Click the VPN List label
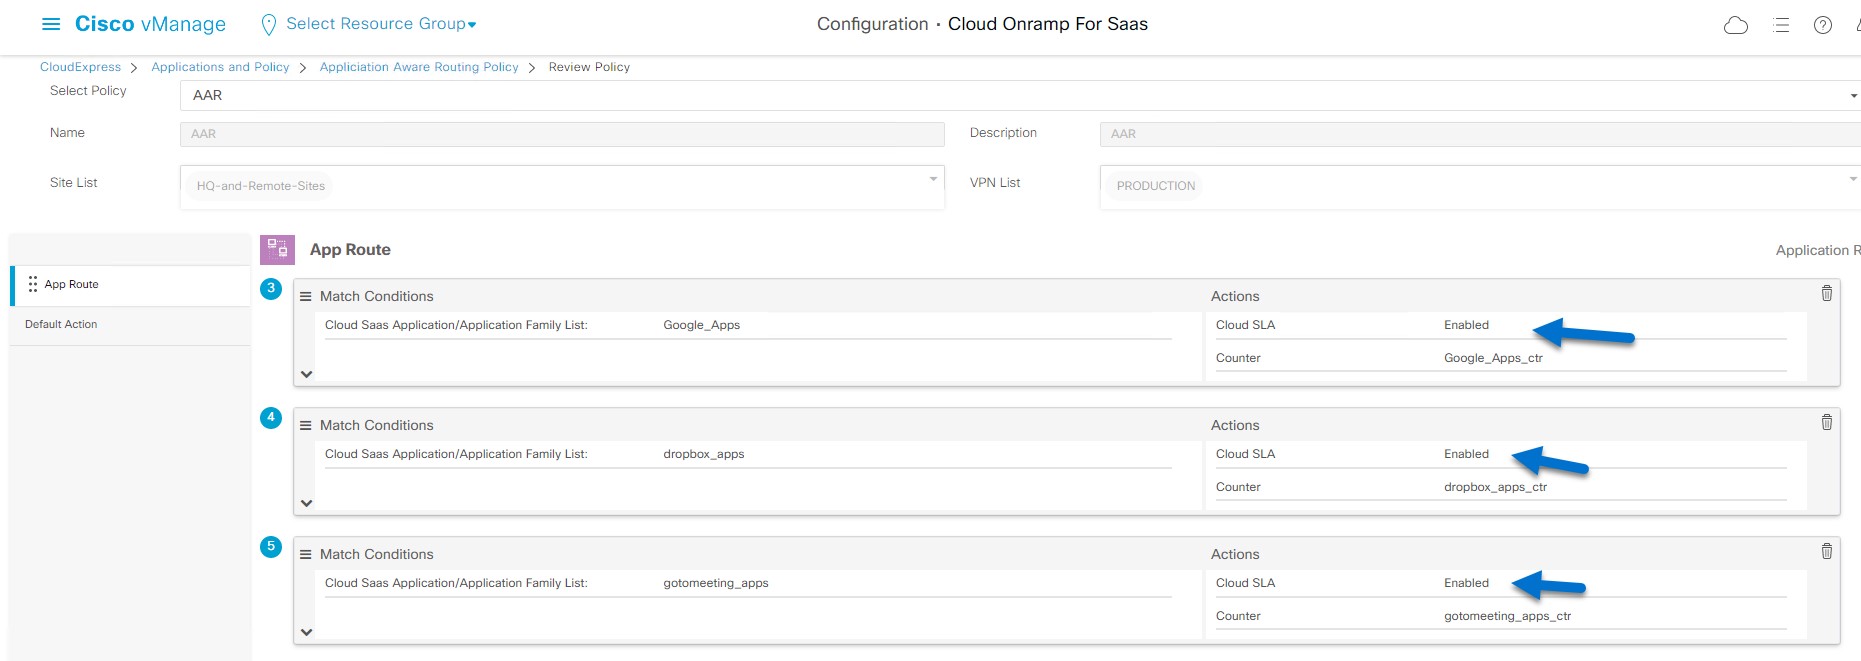The height and width of the screenshot is (661, 1861). (x=995, y=183)
